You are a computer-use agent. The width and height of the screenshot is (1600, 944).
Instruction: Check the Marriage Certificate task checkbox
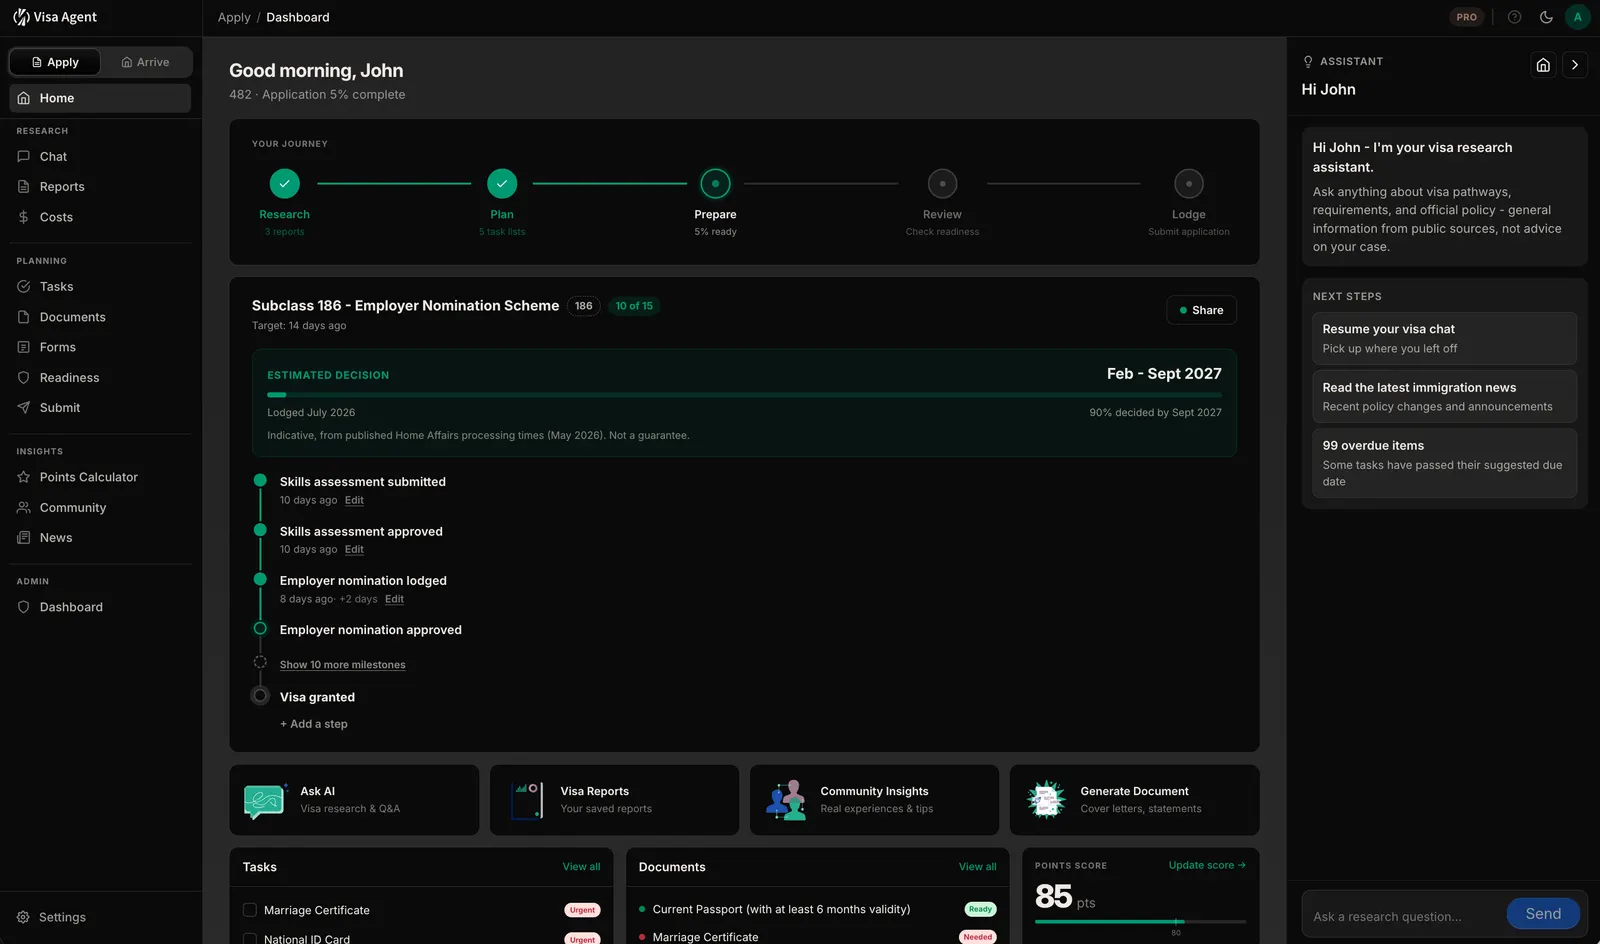(x=250, y=910)
